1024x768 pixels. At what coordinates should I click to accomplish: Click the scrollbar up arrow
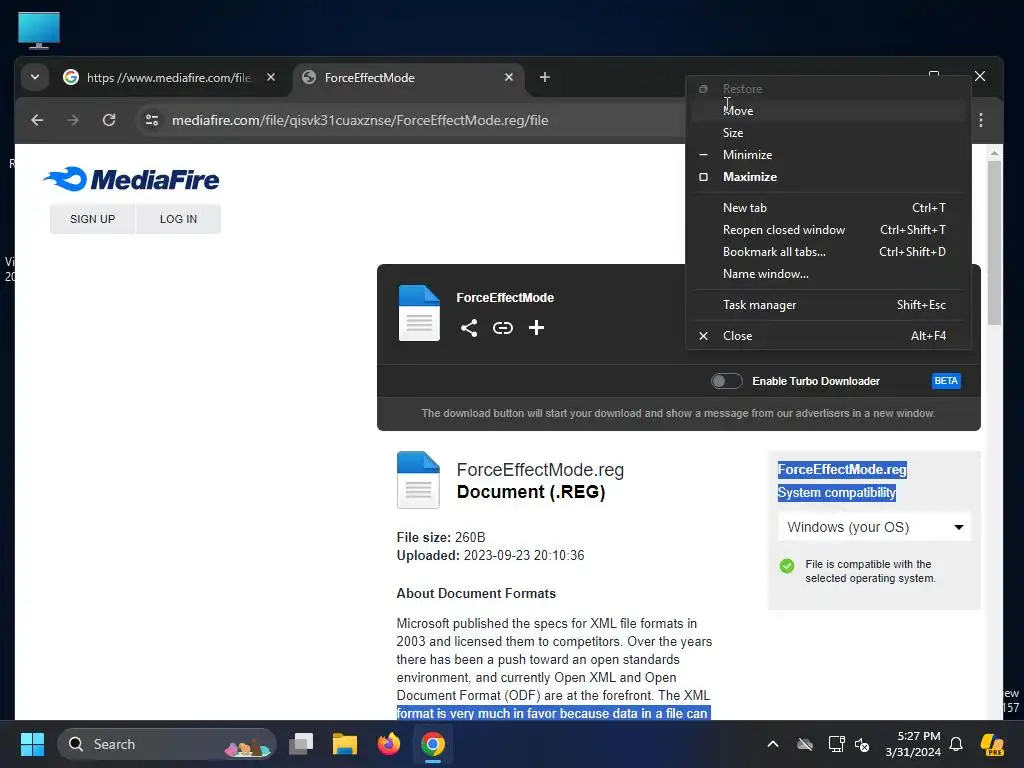[x=994, y=153]
